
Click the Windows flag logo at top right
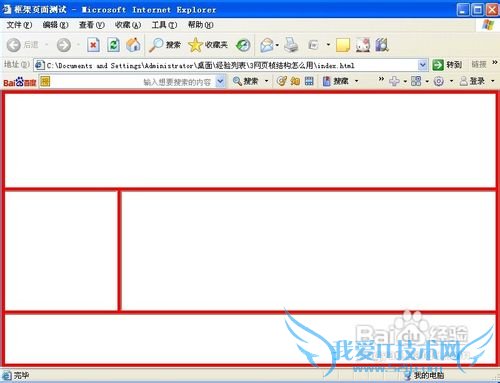click(488, 25)
